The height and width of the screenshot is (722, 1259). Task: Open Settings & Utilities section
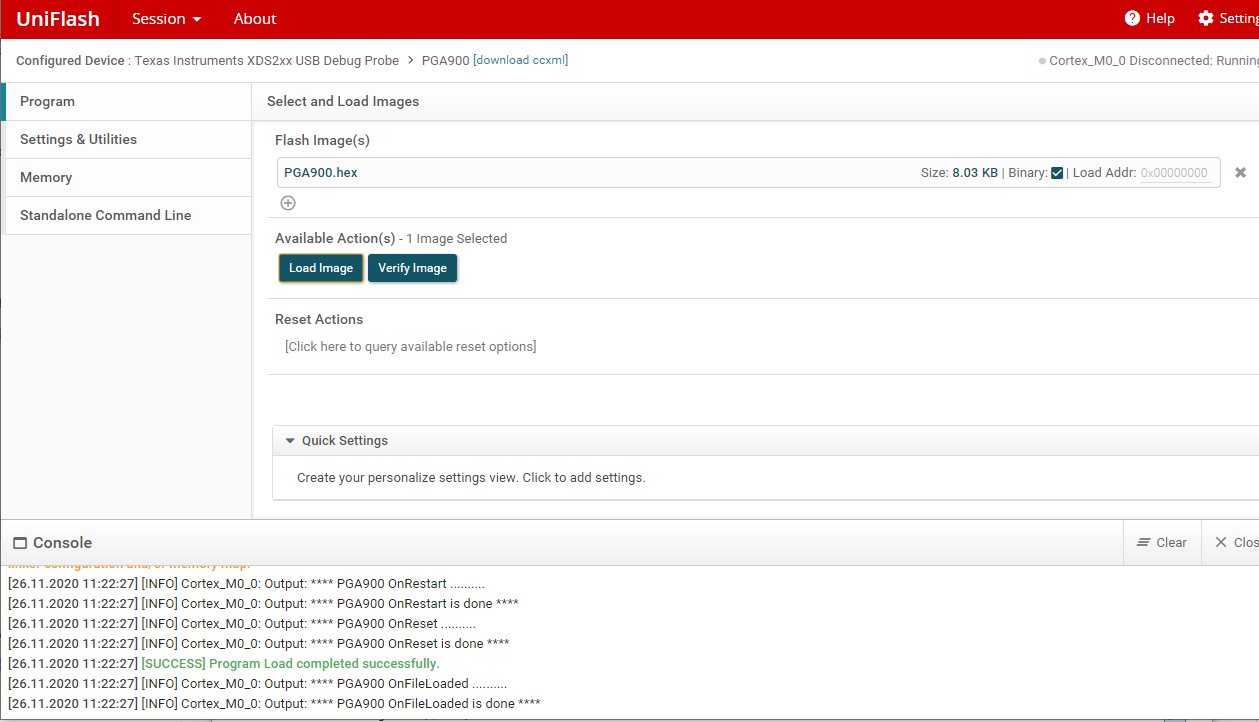(x=127, y=139)
